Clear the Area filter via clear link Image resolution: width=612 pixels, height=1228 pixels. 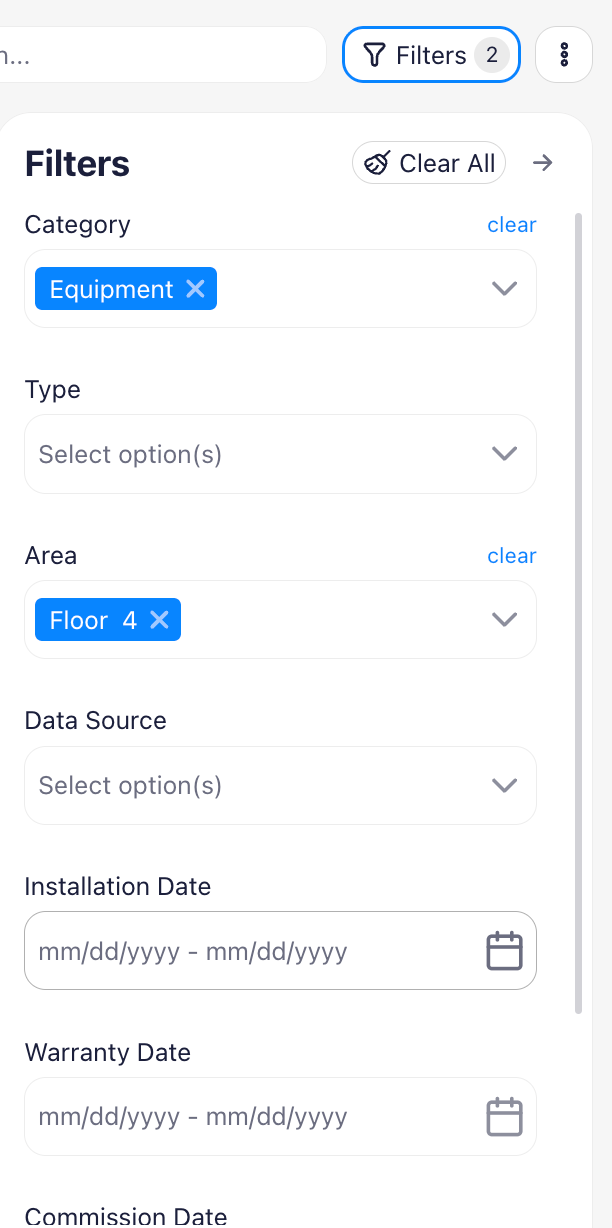[512, 556]
